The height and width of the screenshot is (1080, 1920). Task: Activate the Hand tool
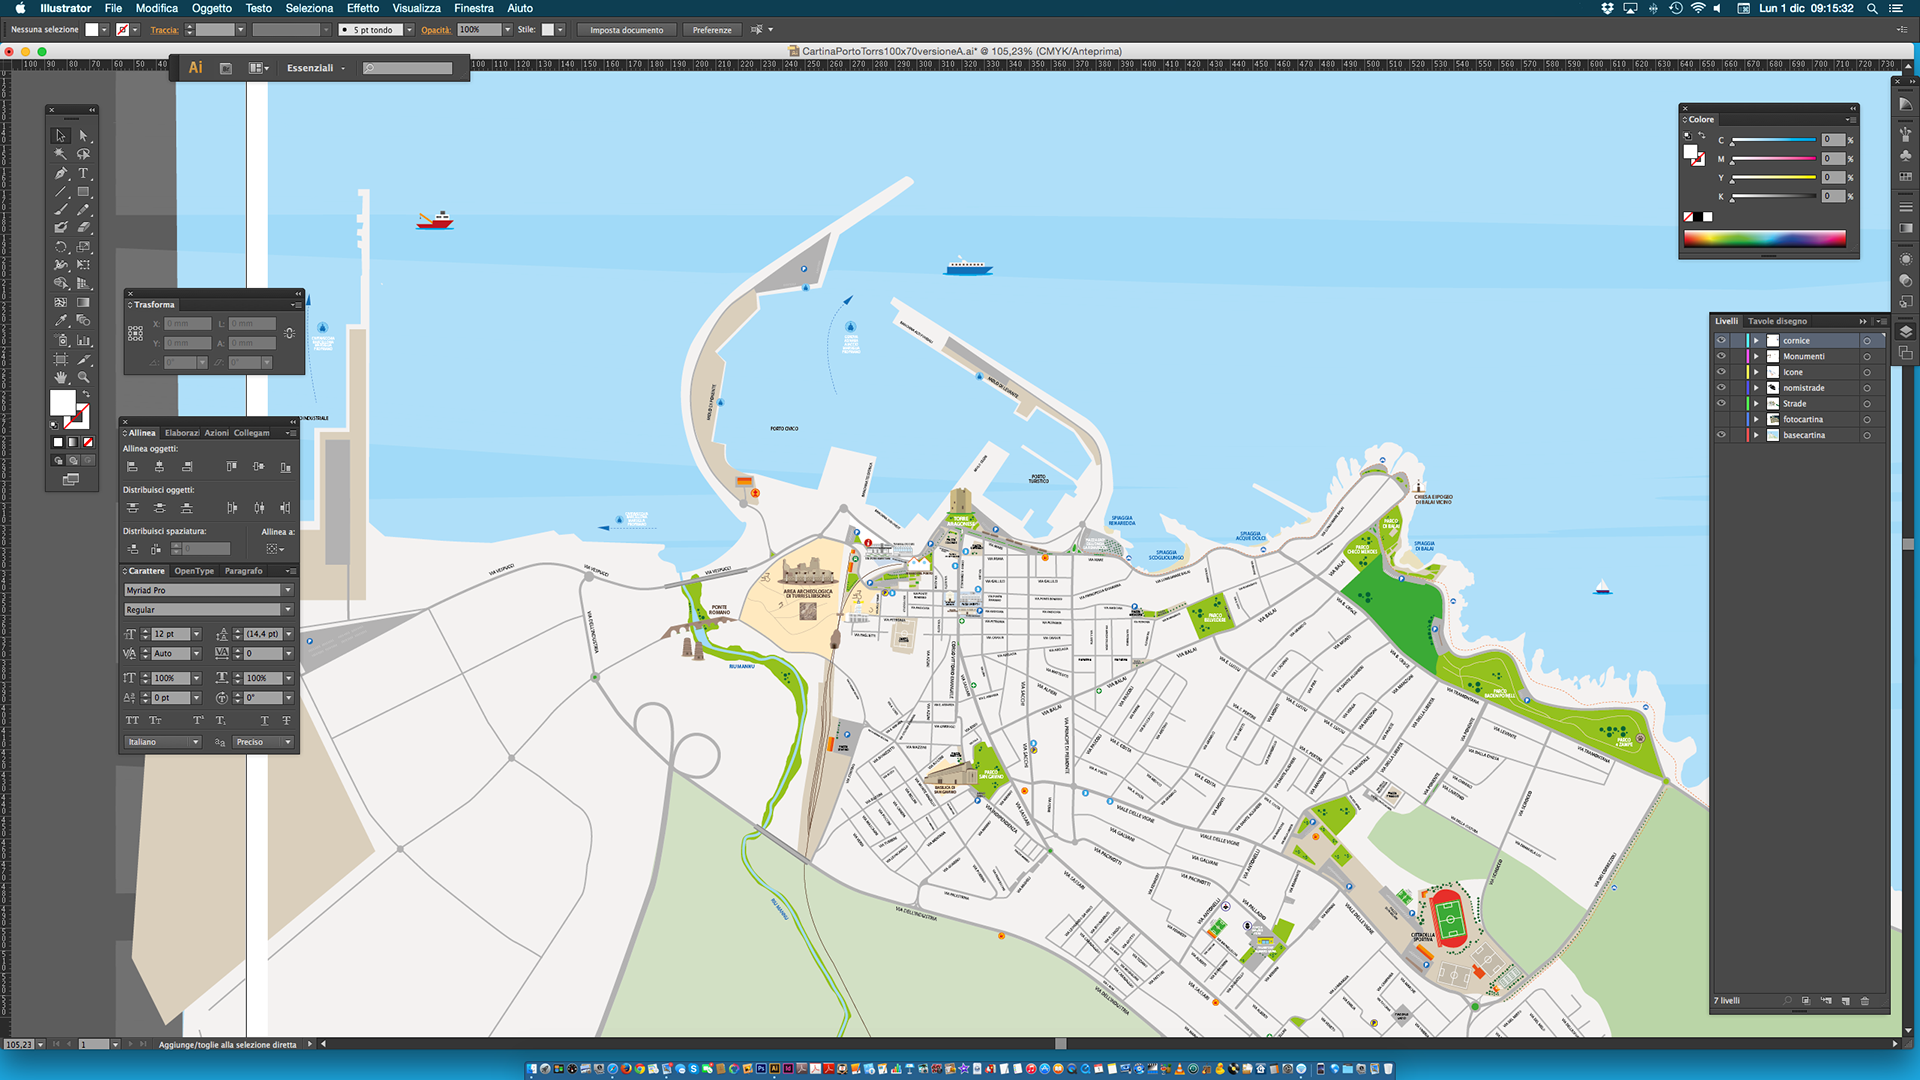[x=61, y=377]
